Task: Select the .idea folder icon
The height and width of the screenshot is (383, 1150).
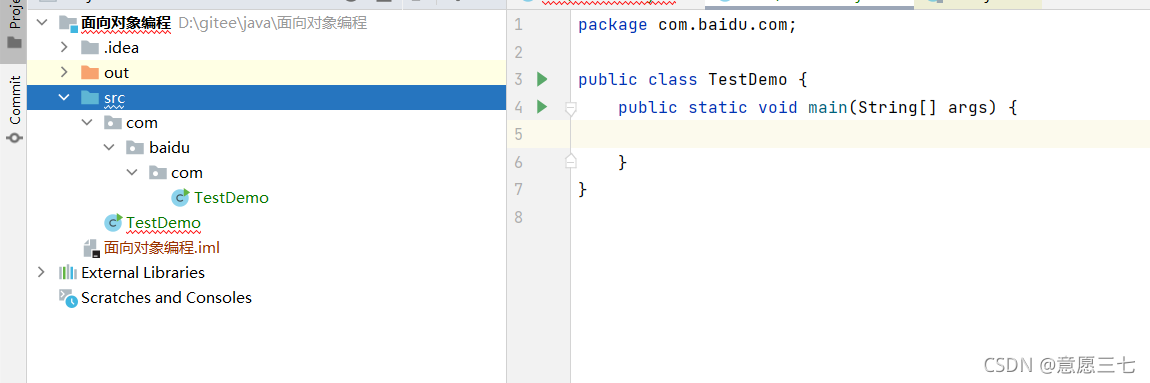Action: coord(89,48)
